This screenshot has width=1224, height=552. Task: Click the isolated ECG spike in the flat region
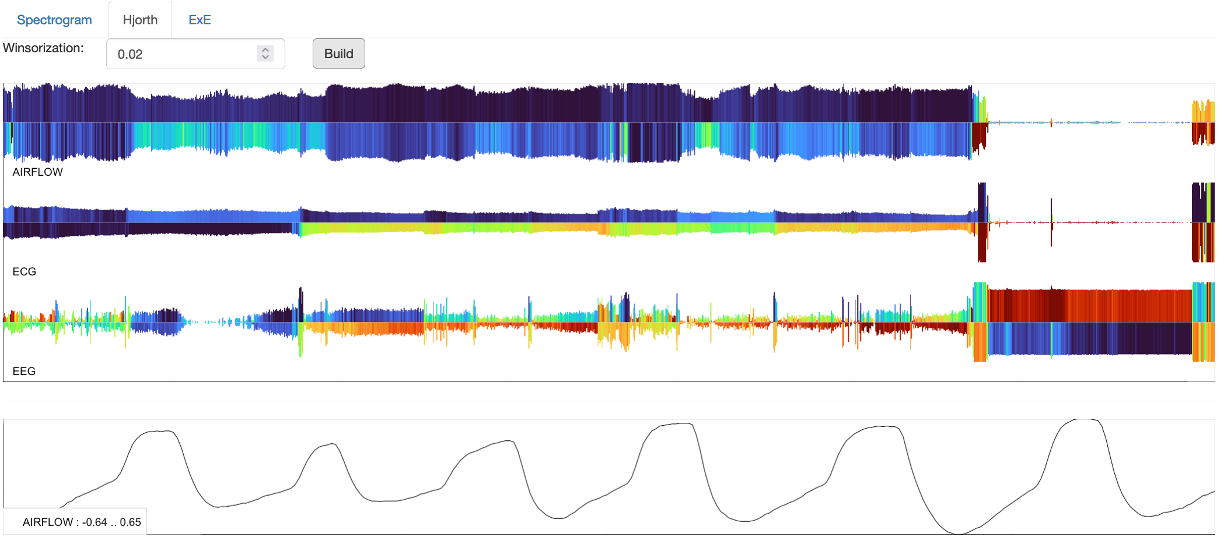1052,222
